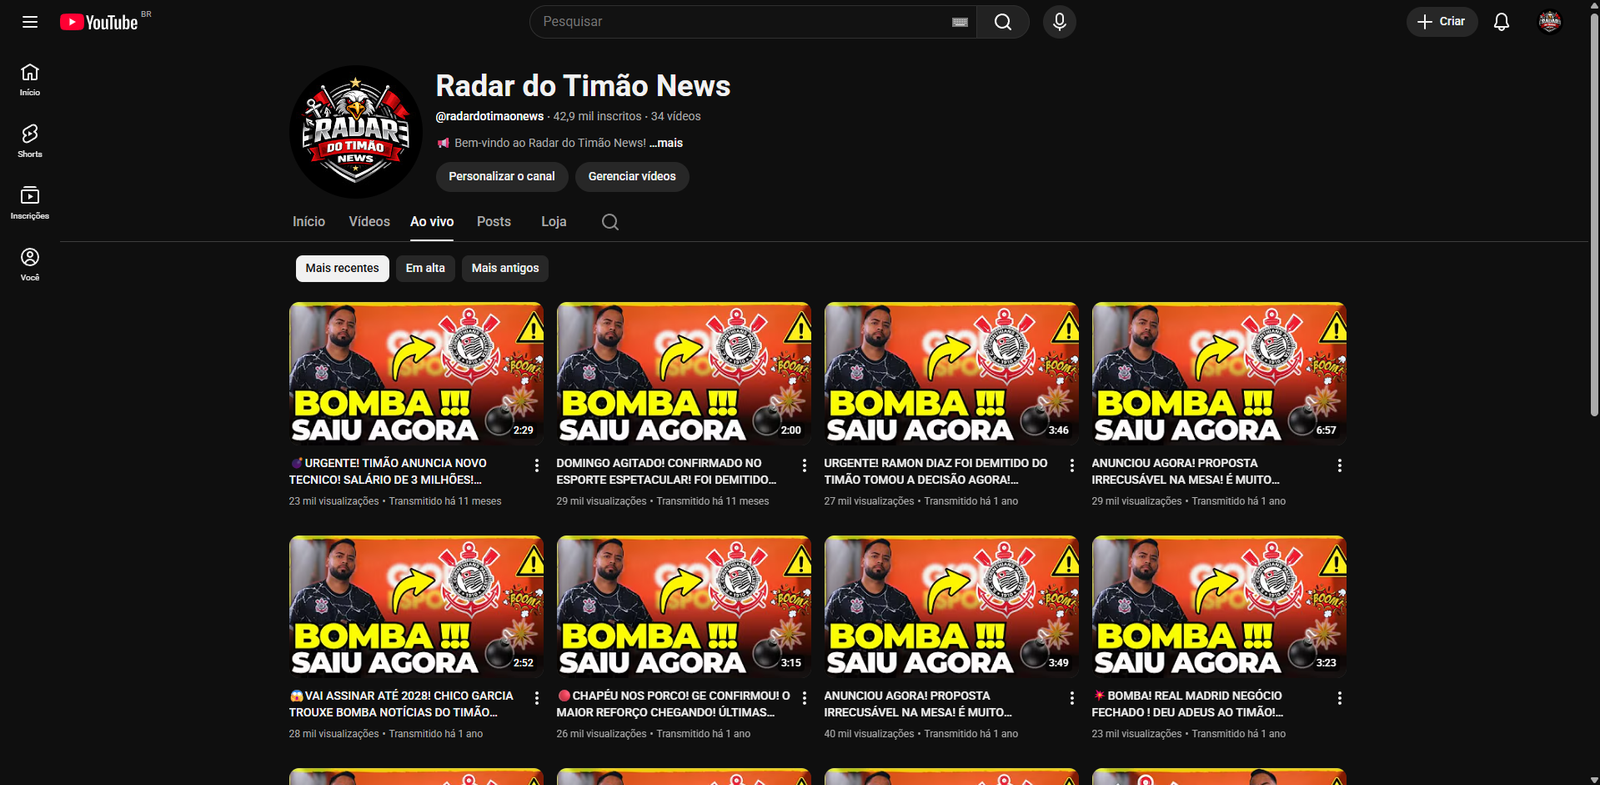
Task: Open options menu for 'URGENTE! TIMÃO ANUNCIA' video
Action: pyautogui.click(x=537, y=466)
